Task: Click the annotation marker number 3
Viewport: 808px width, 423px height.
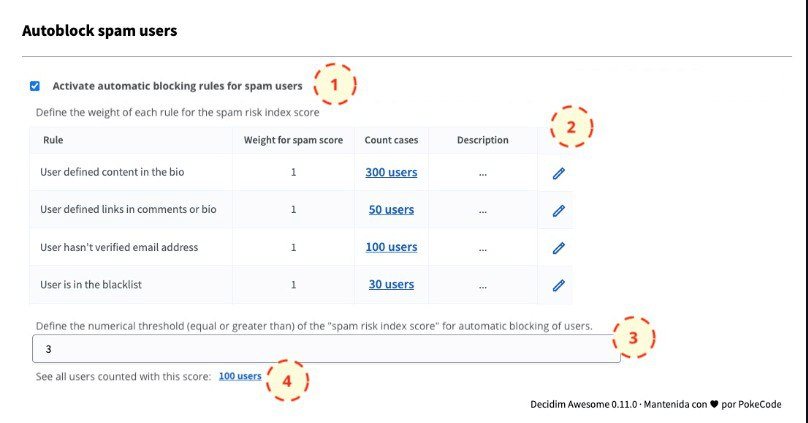Action: tap(633, 337)
